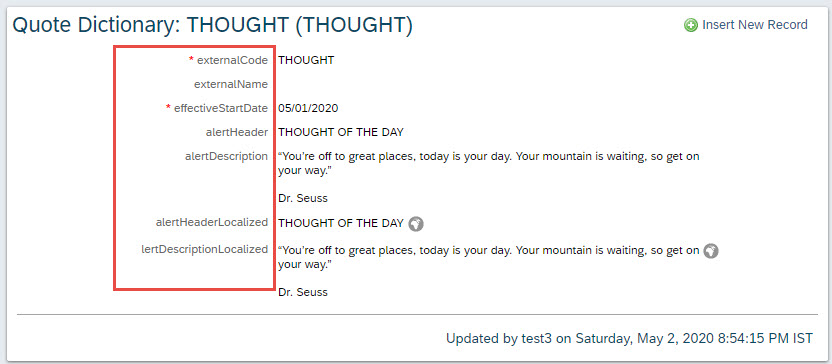Click the alertHeaderLocalized label
832x364 pixels.
tap(212, 222)
